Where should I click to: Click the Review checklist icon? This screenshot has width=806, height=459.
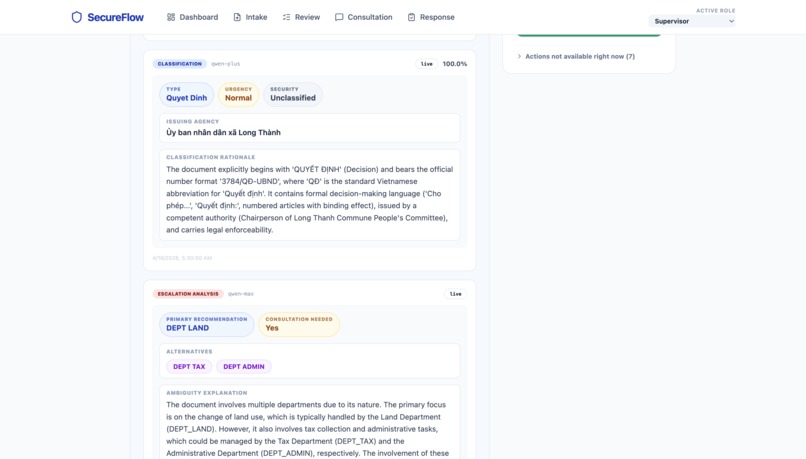click(x=286, y=17)
